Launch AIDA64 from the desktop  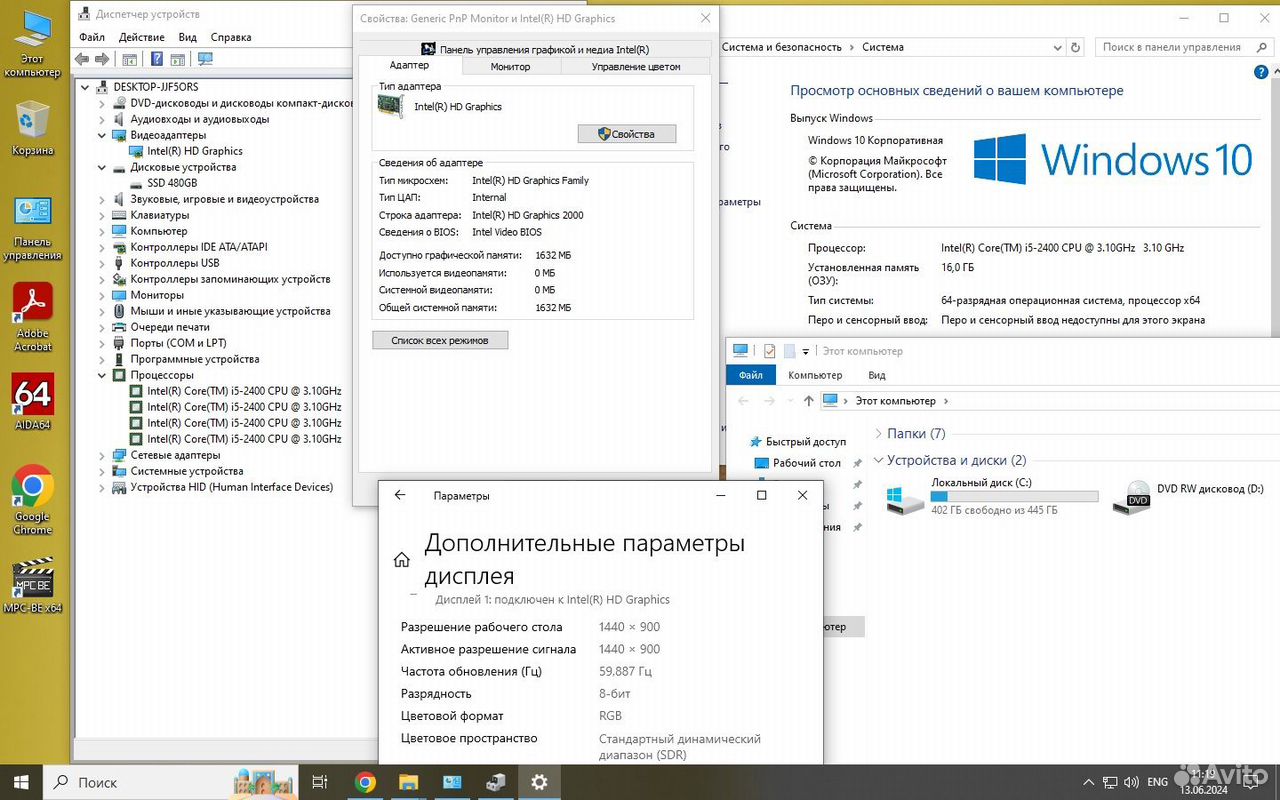pos(32,402)
